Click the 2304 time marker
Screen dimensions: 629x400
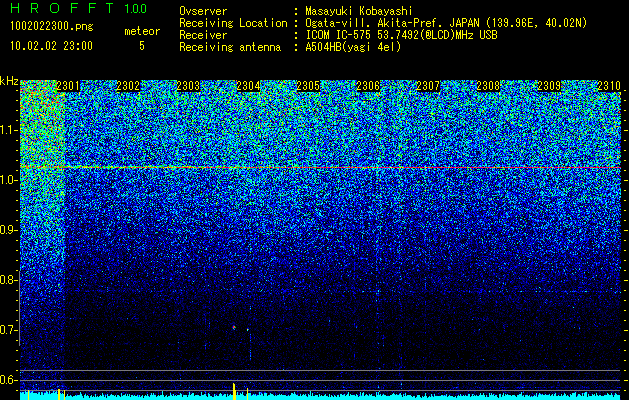(x=248, y=86)
